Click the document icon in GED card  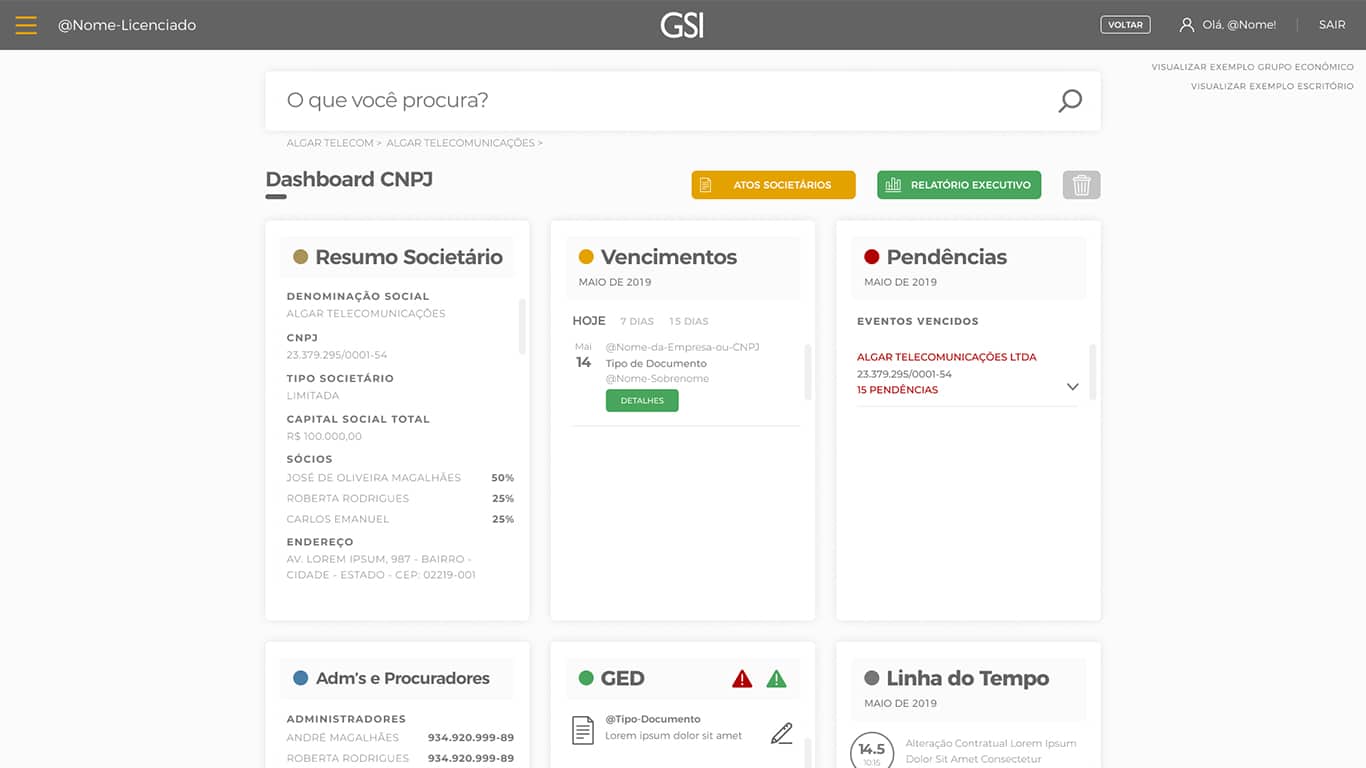[583, 730]
